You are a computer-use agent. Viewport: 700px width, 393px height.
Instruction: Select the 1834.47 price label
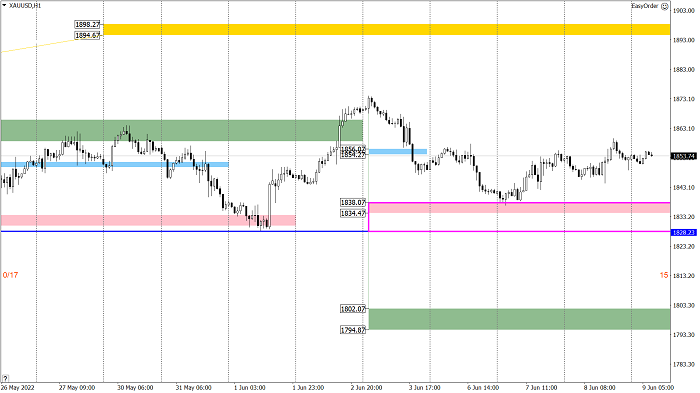pyautogui.click(x=353, y=213)
